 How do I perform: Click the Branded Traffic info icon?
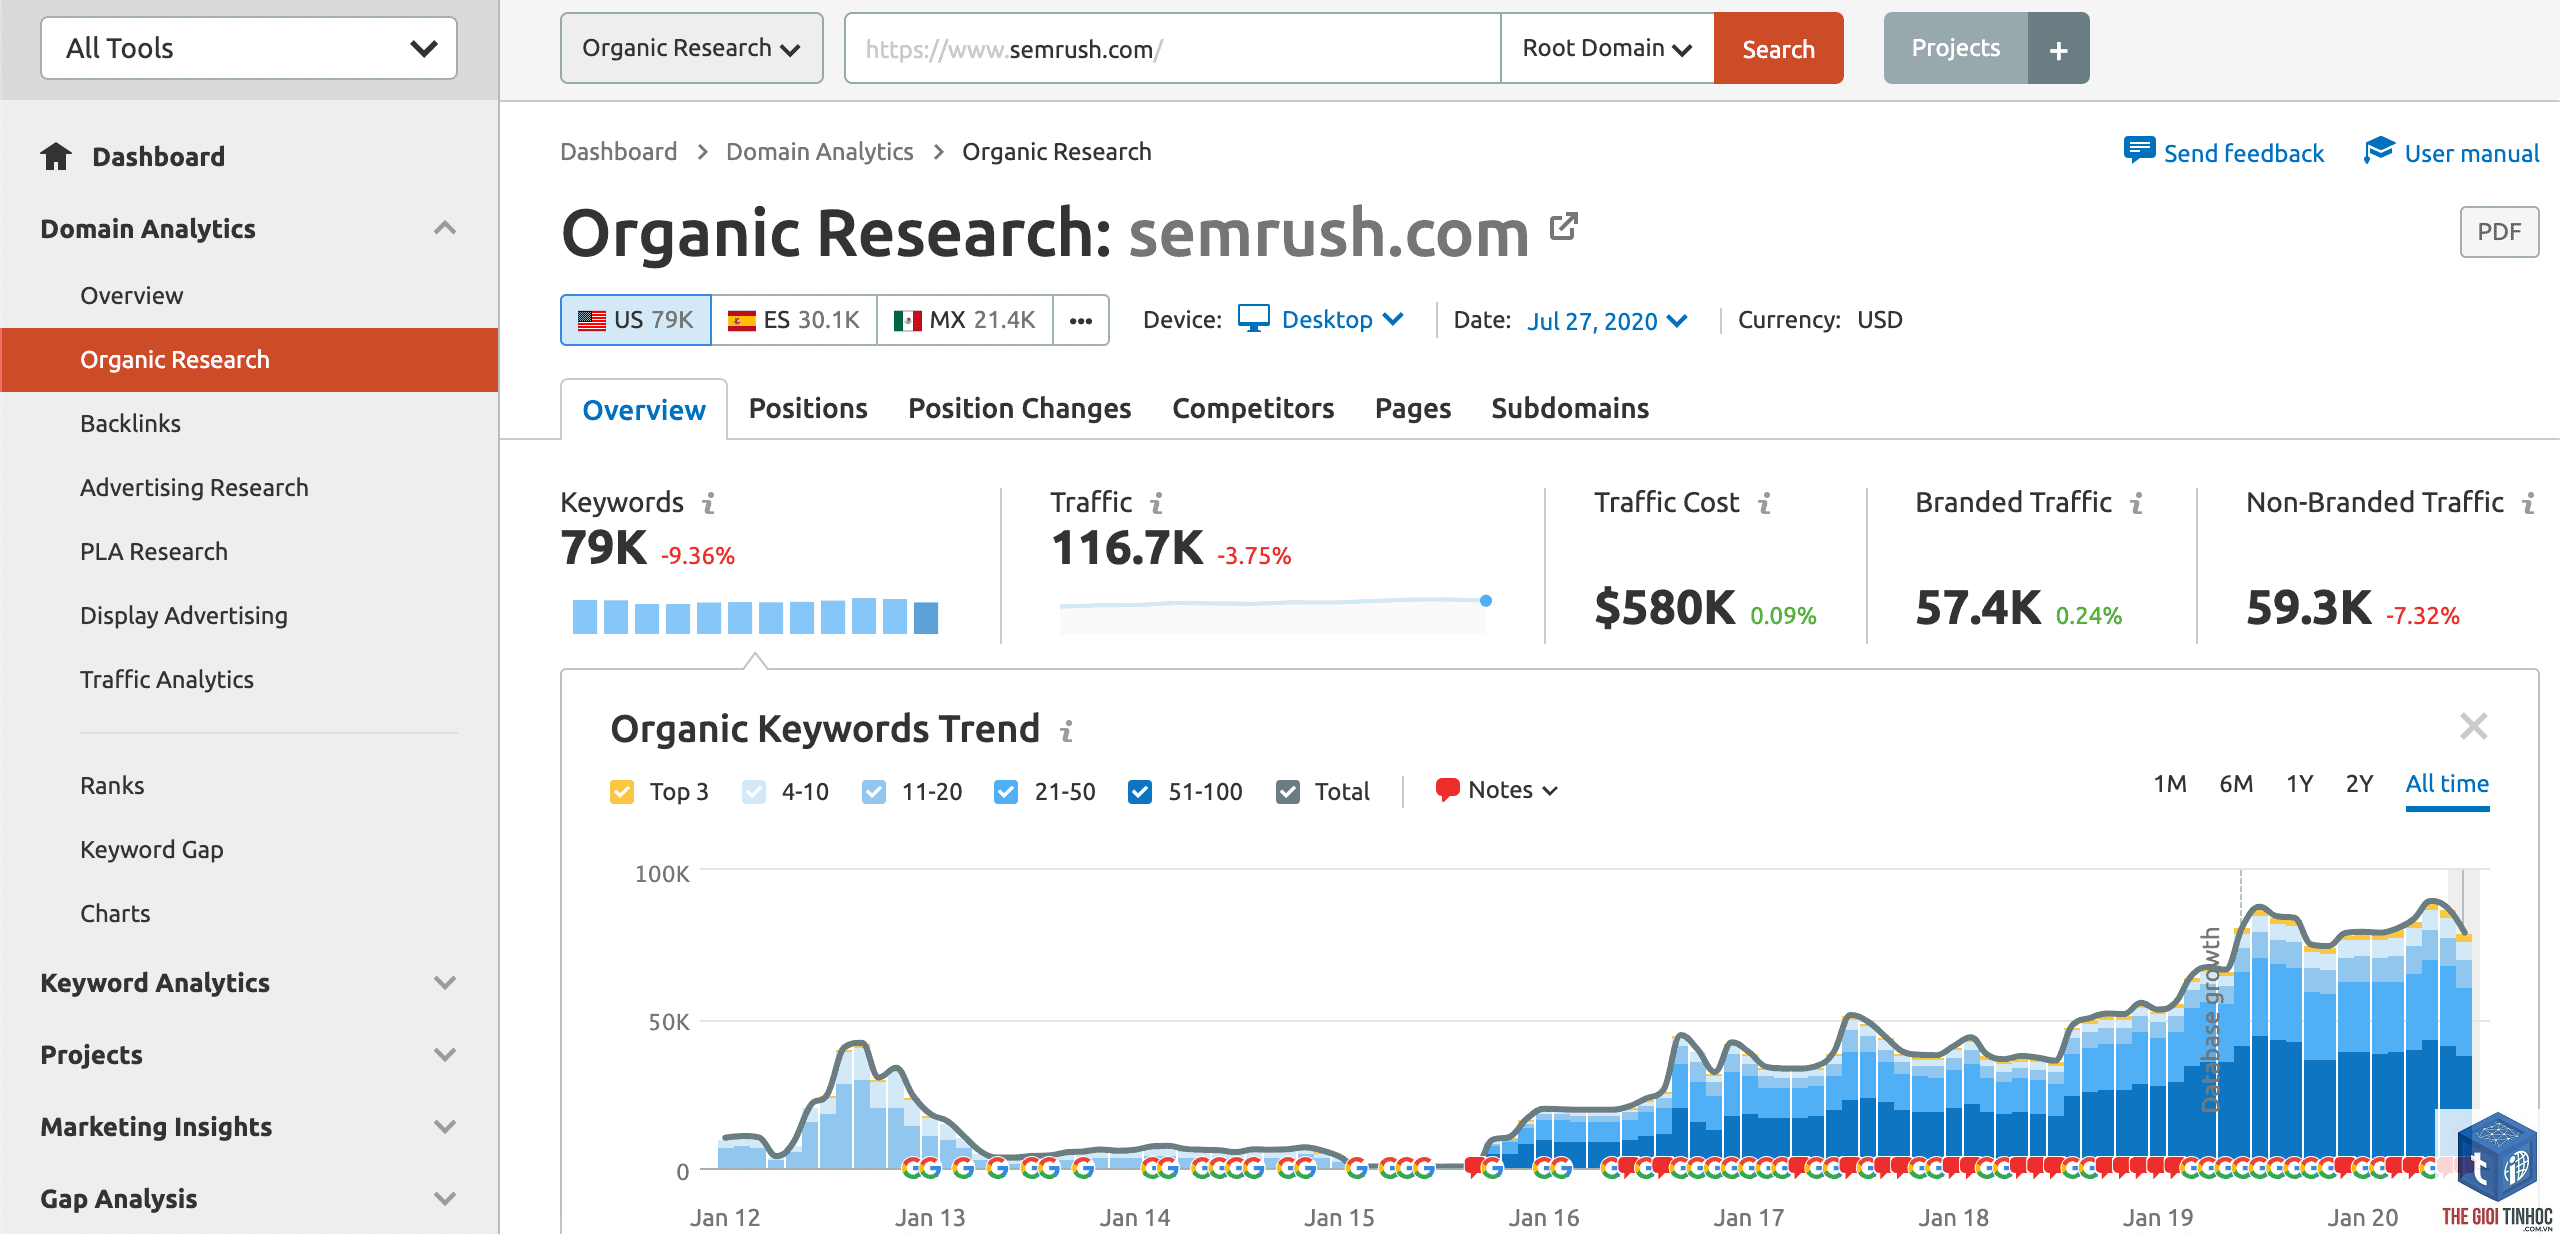2137,503
